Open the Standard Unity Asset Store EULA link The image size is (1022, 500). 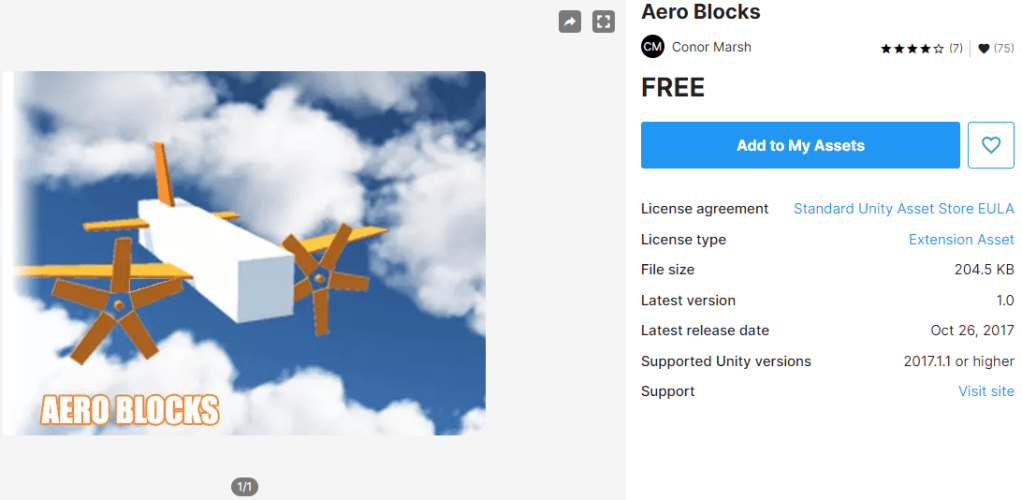(x=903, y=209)
